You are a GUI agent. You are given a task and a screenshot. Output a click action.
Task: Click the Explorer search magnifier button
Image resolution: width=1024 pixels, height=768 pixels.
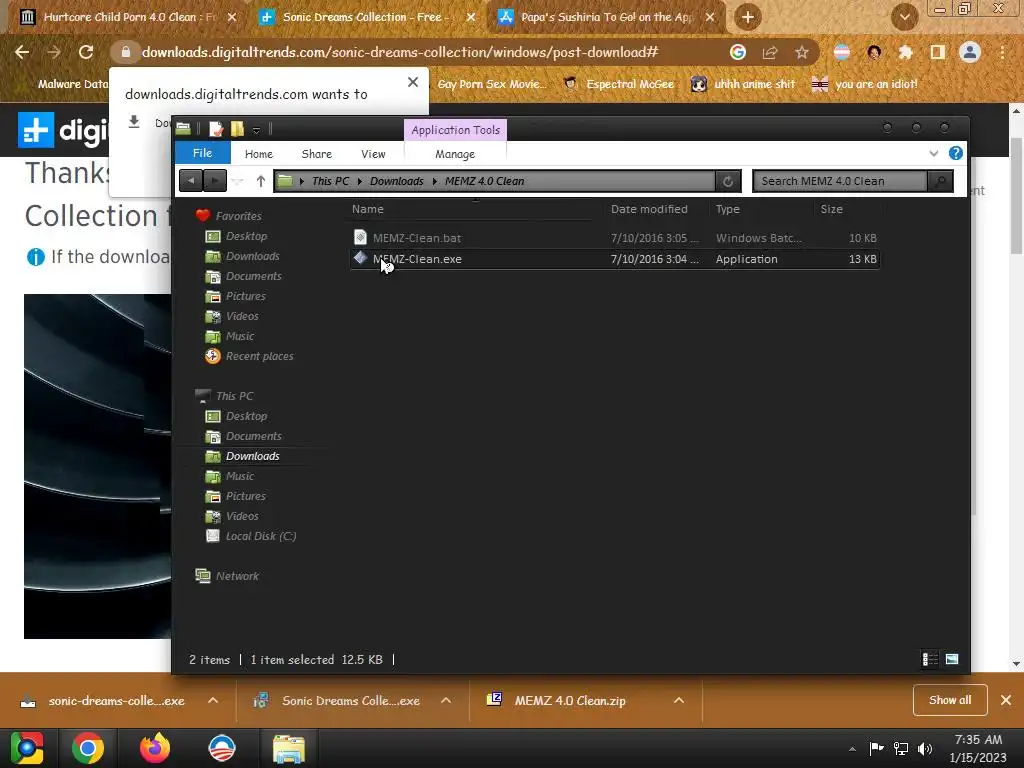point(940,181)
